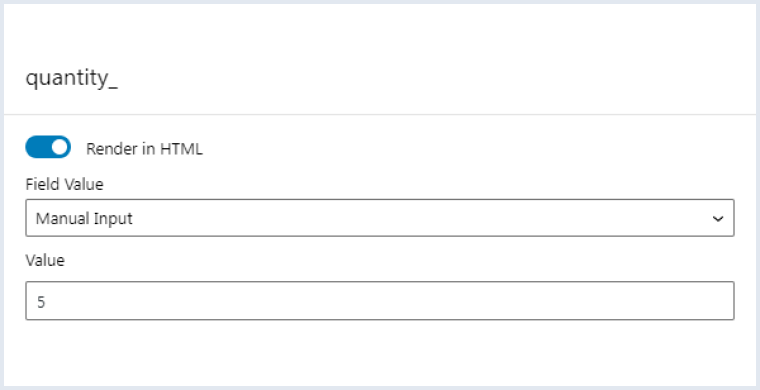Click the "Field Value" label

(64, 185)
